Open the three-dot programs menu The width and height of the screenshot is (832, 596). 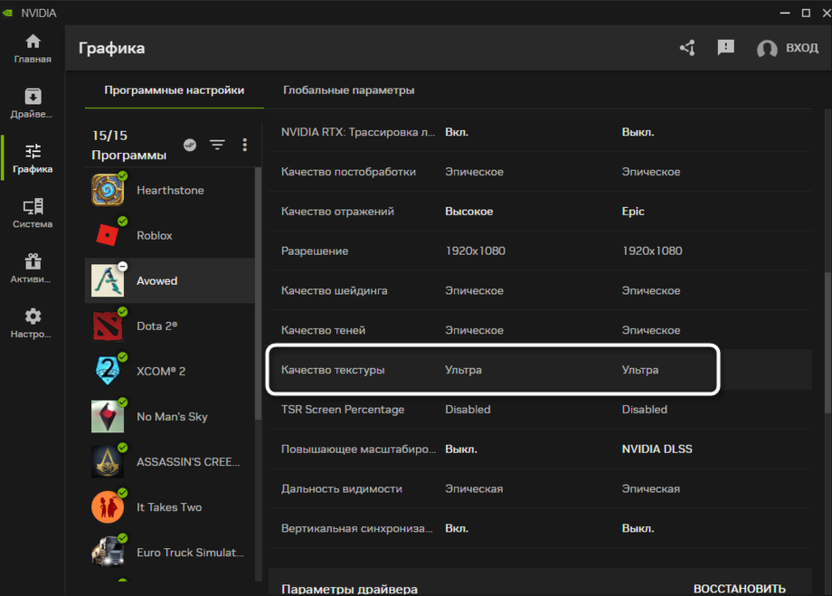[245, 145]
